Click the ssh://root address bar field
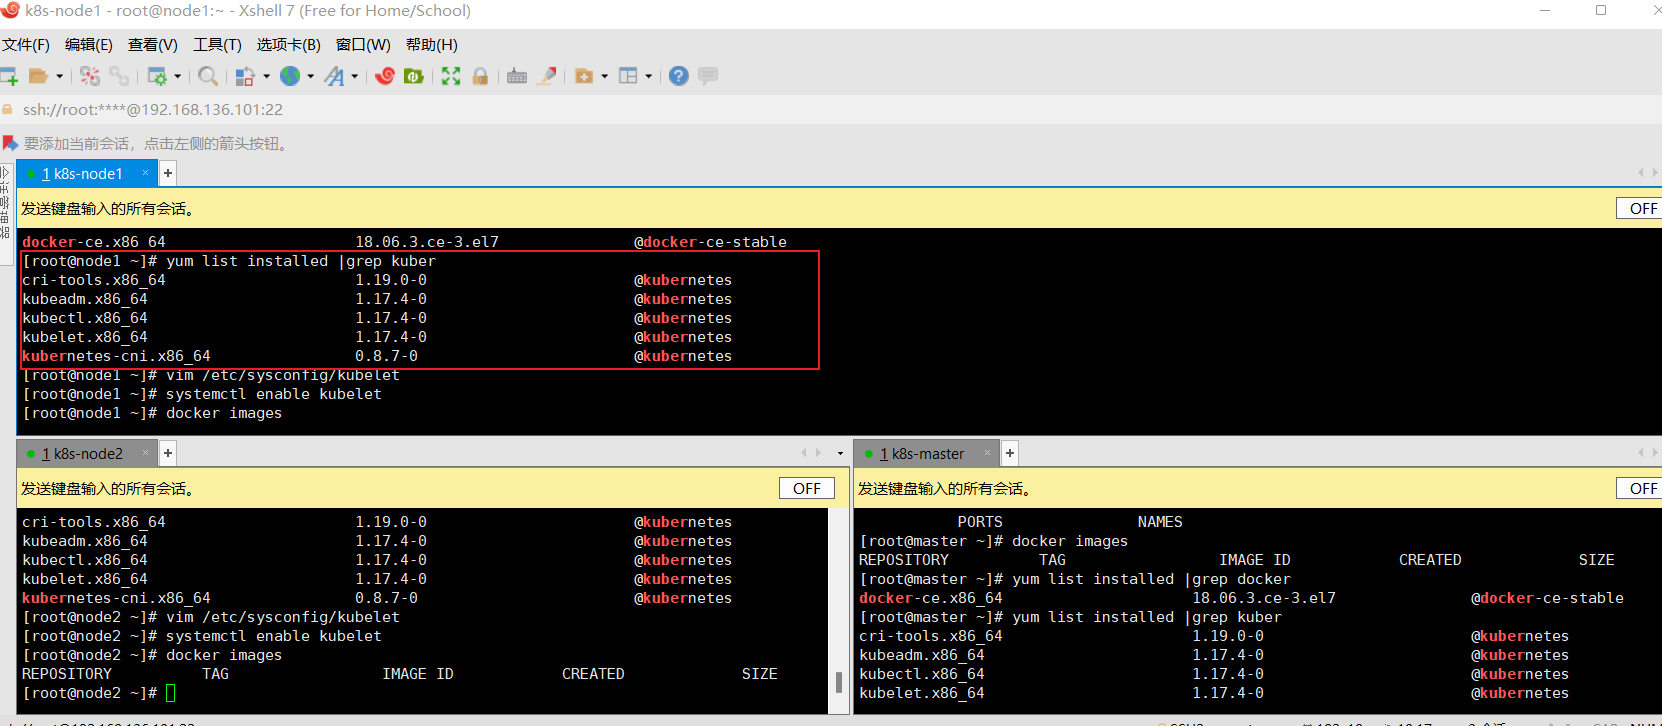The image size is (1662, 726). [x=830, y=110]
